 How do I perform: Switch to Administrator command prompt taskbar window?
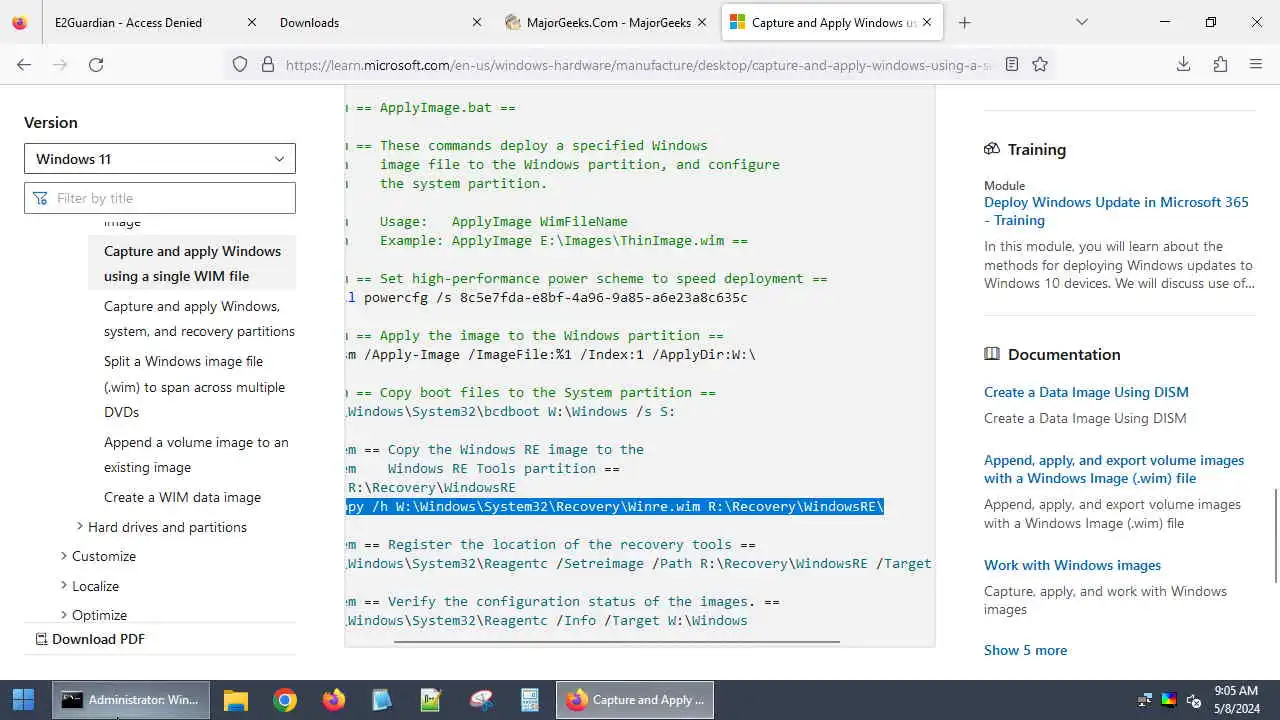click(x=131, y=700)
